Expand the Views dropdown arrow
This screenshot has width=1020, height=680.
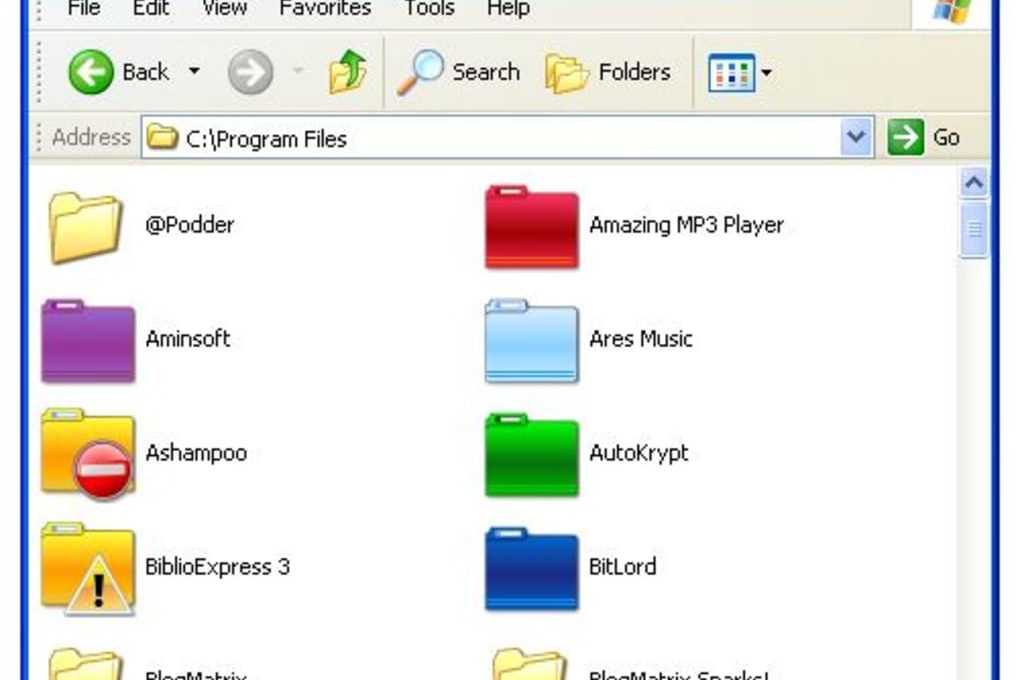[x=766, y=72]
